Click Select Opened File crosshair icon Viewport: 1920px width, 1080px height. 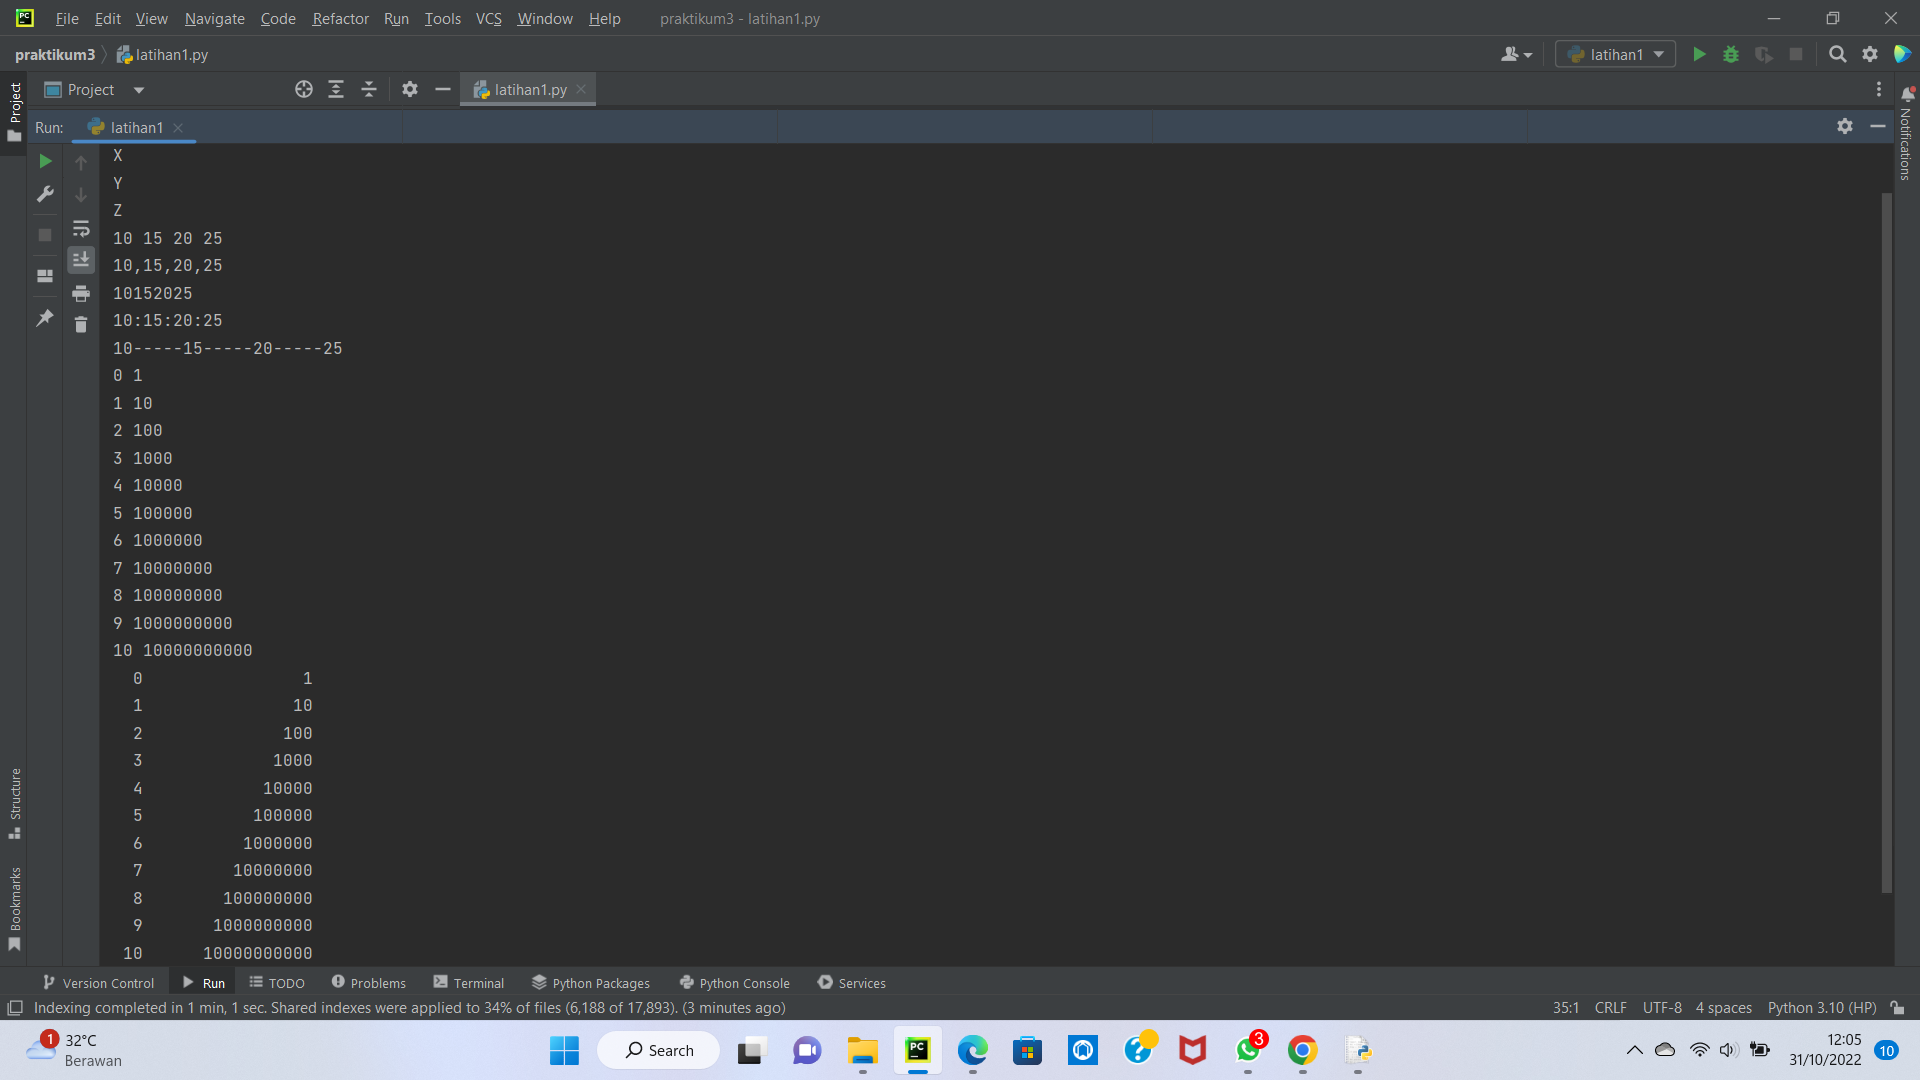click(304, 90)
